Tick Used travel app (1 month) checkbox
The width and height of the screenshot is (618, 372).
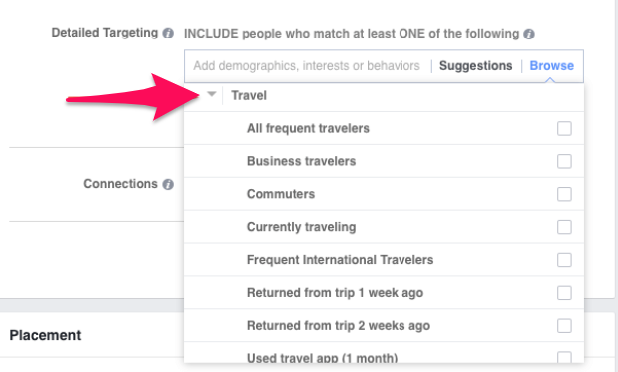564,357
